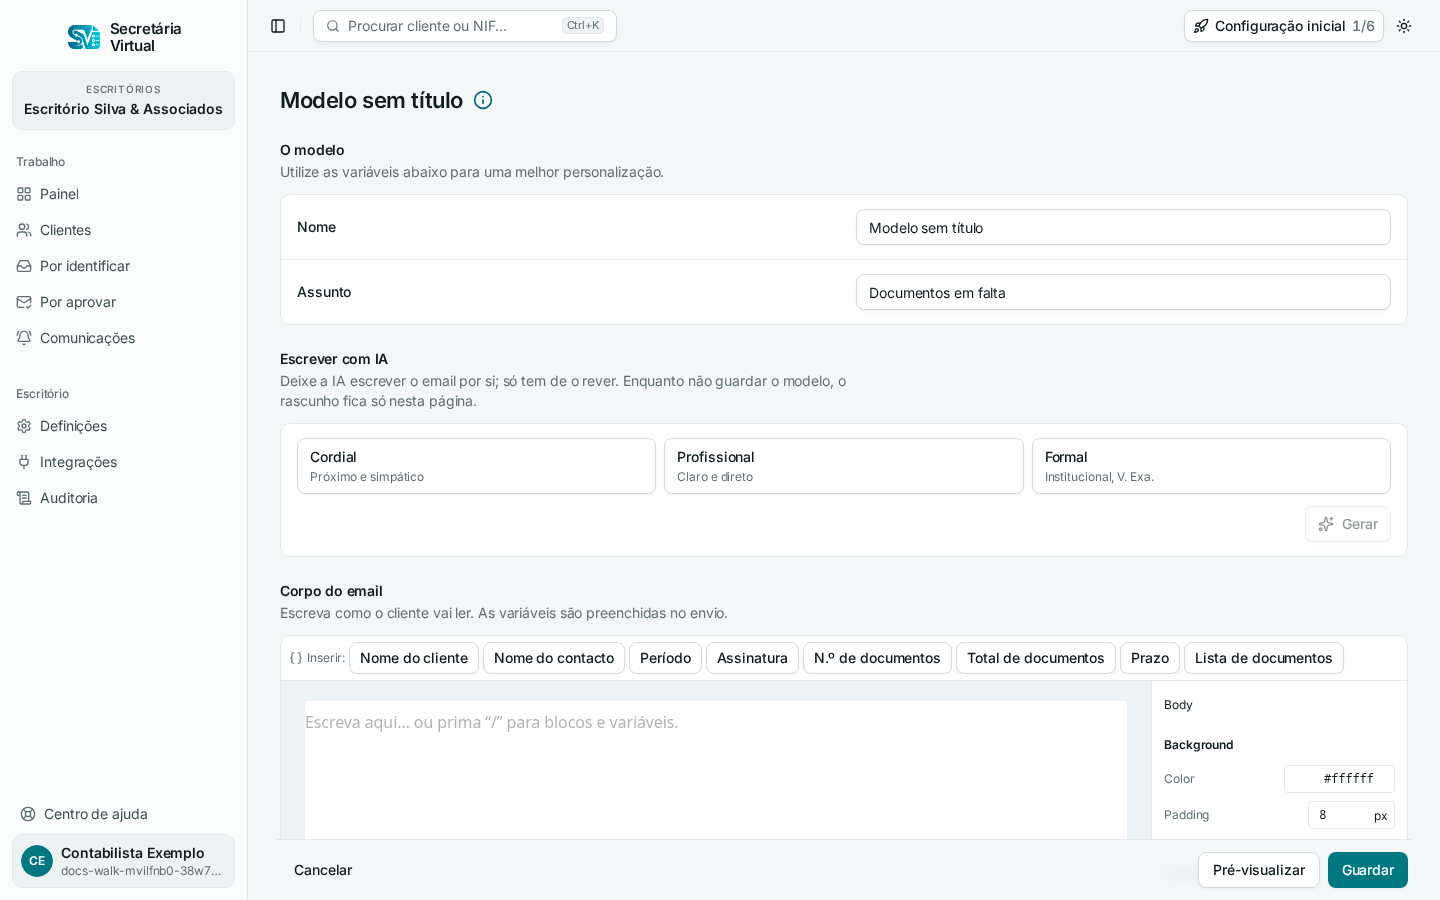This screenshot has height=900, width=1440.
Task: Open the Clientes menu item
Action: [x=123, y=230]
